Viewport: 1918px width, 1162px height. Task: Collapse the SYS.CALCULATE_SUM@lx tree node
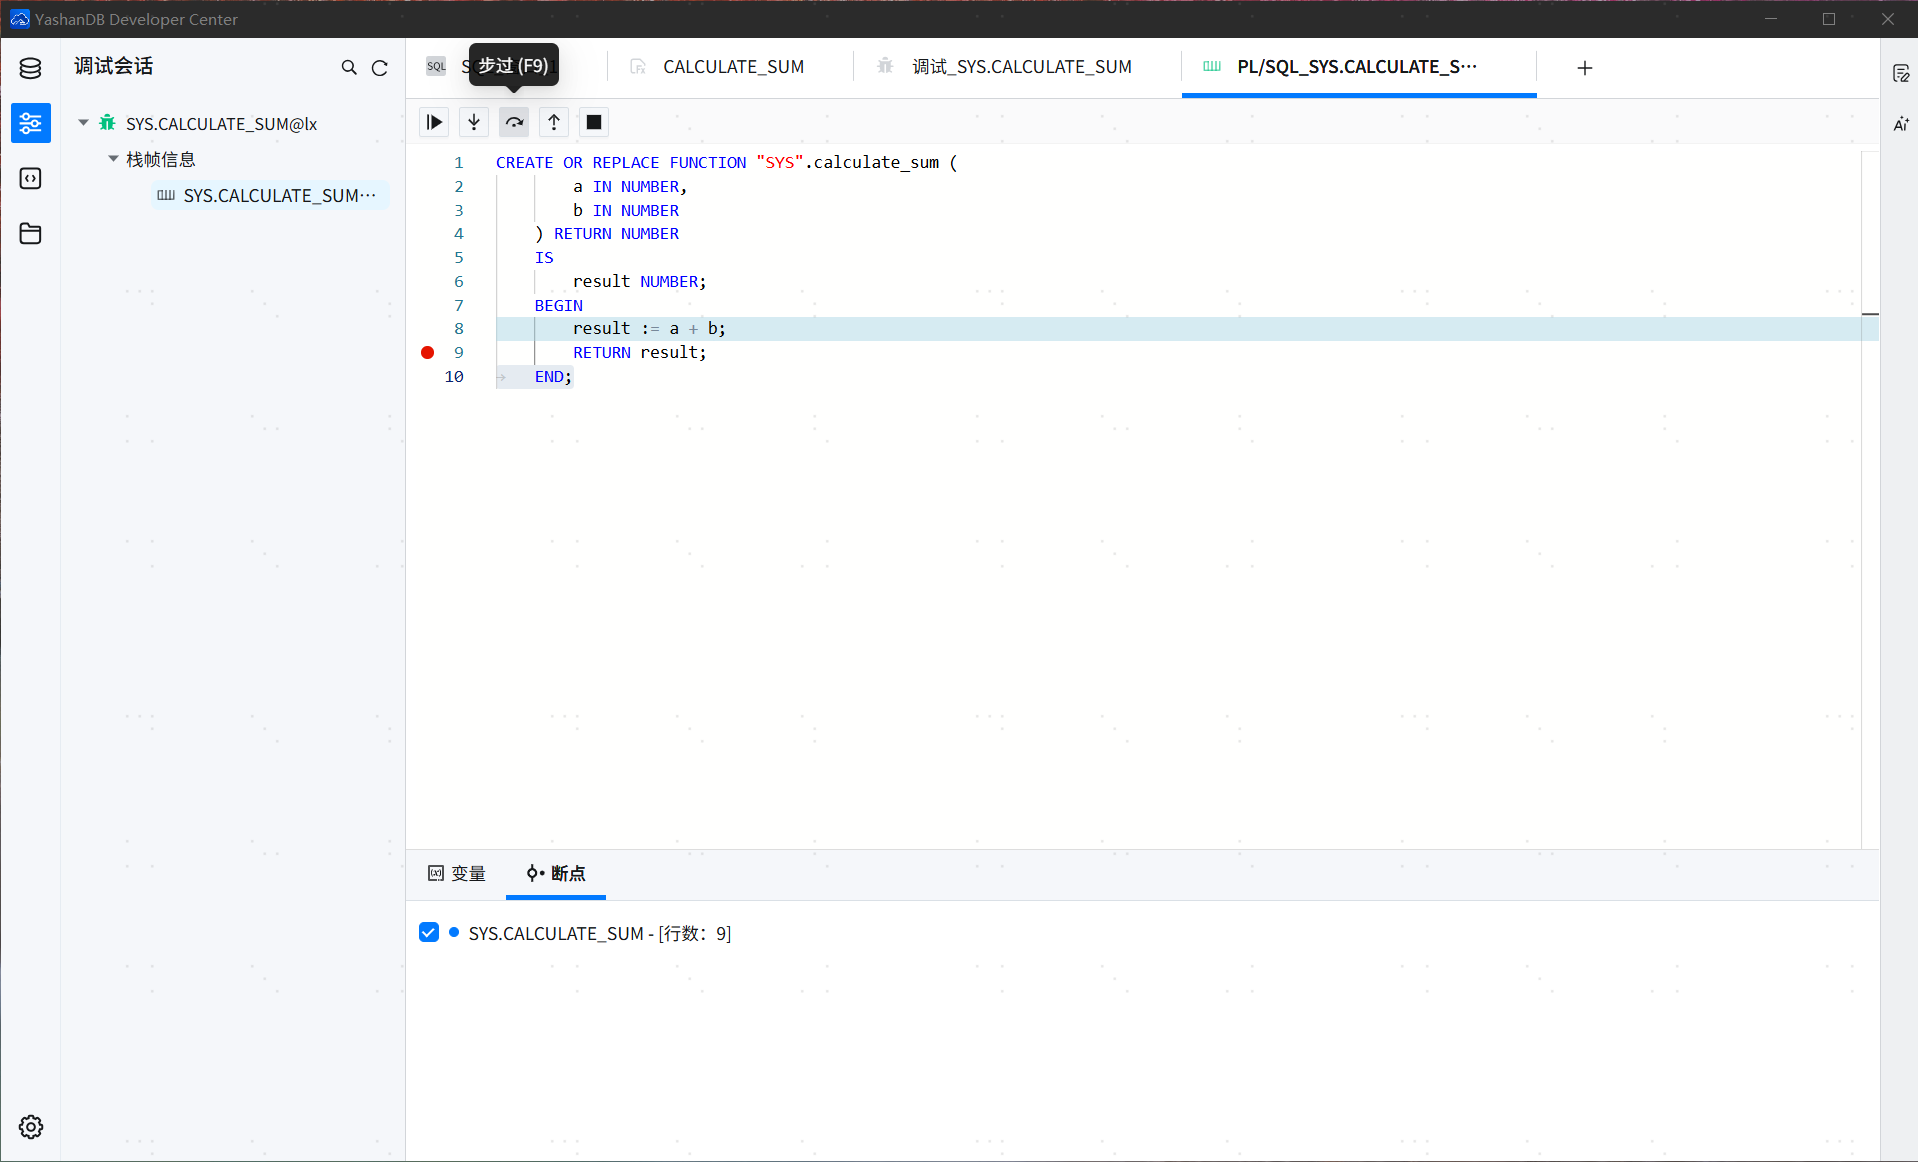[x=84, y=123]
